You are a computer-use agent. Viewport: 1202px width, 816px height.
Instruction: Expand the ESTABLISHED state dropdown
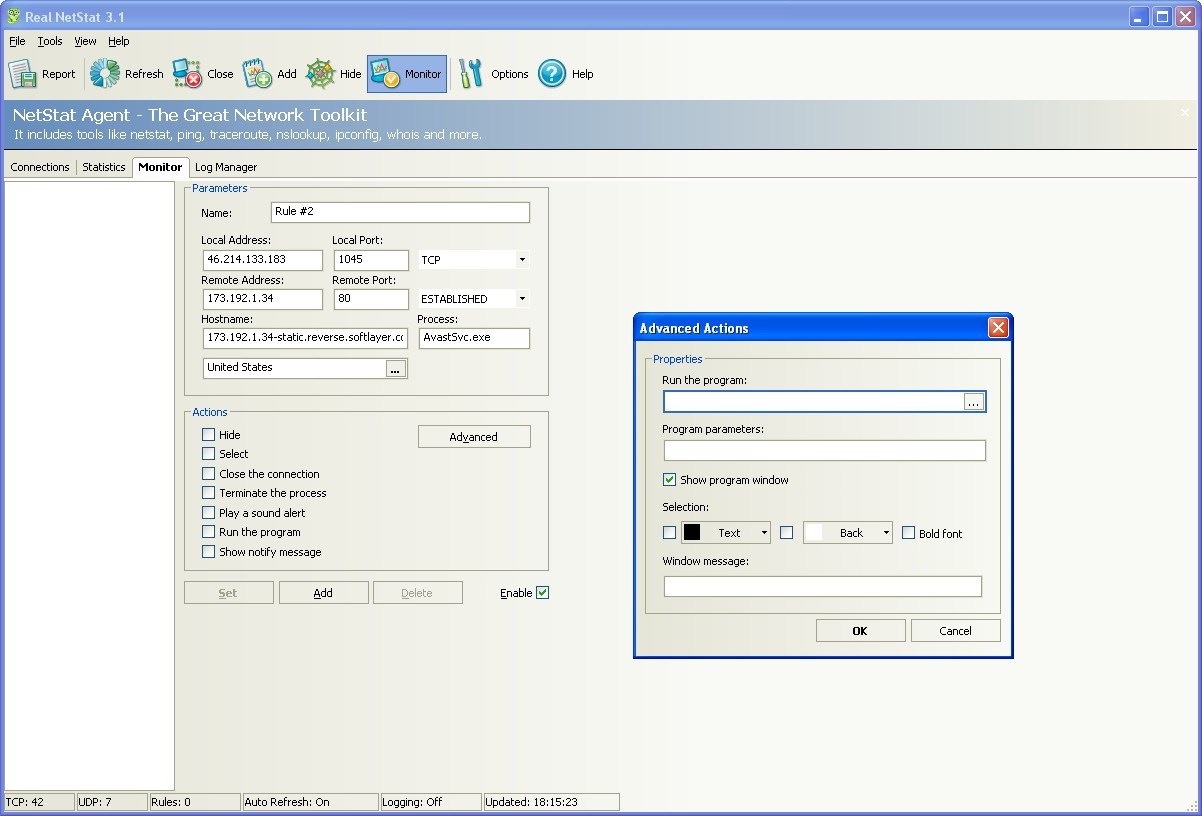coord(521,298)
